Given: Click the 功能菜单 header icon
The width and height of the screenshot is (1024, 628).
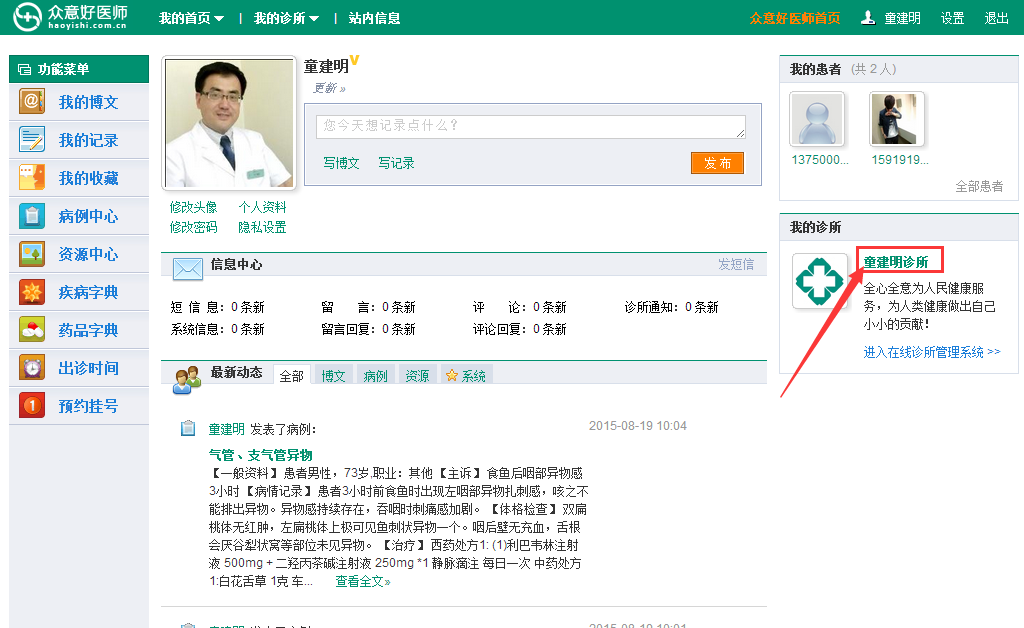Looking at the screenshot, I should click(25, 69).
